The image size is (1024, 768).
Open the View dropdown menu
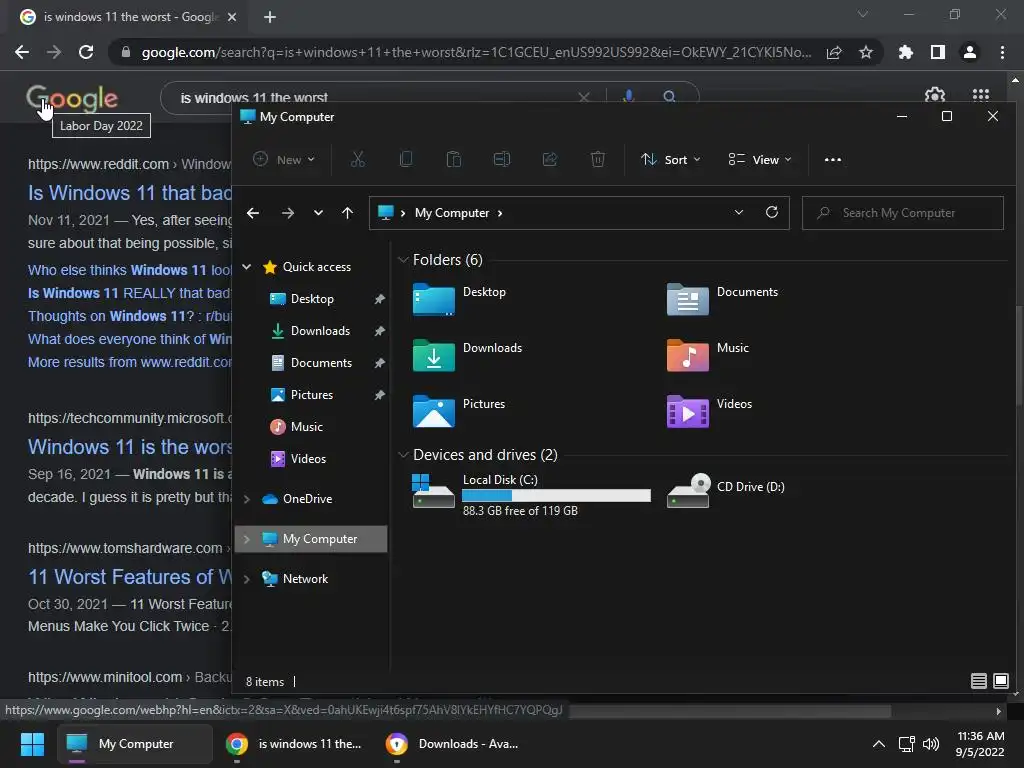[x=760, y=159]
